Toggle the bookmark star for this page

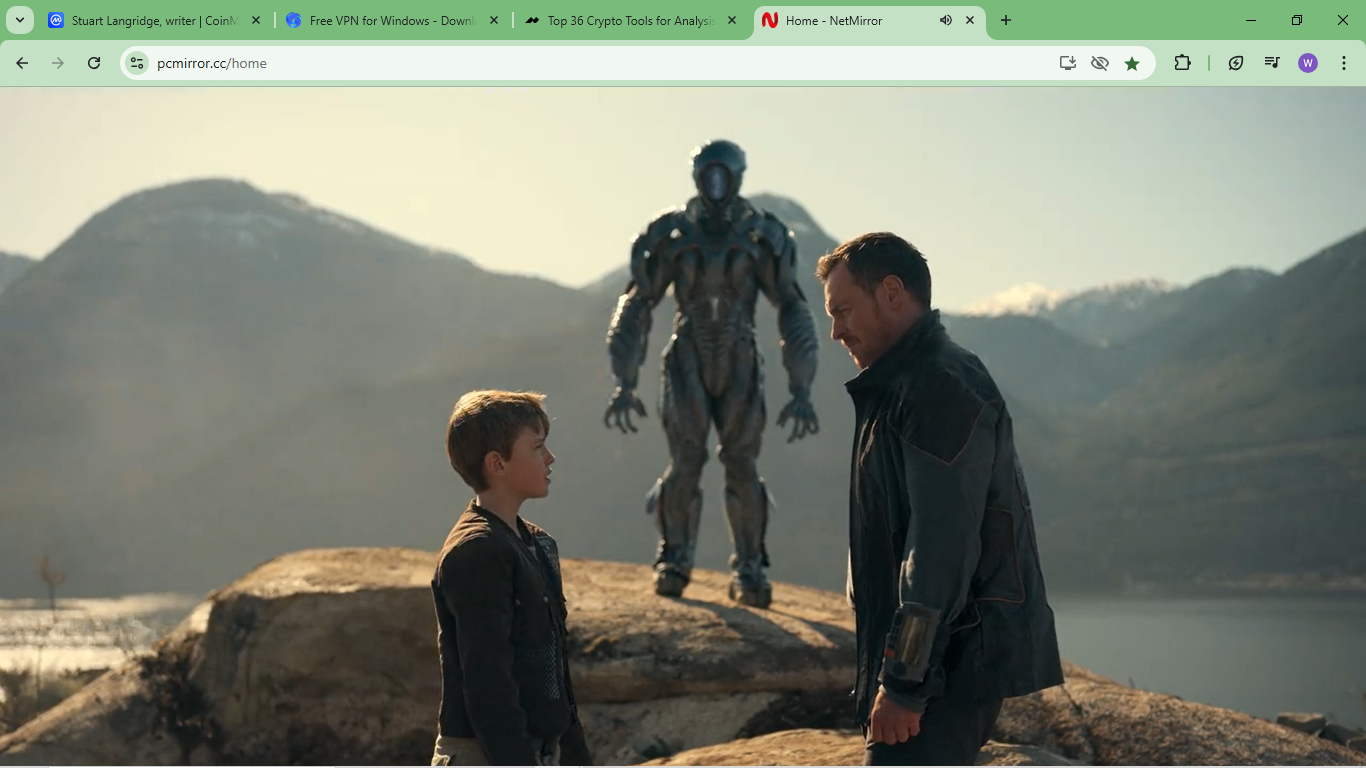pos(1132,63)
